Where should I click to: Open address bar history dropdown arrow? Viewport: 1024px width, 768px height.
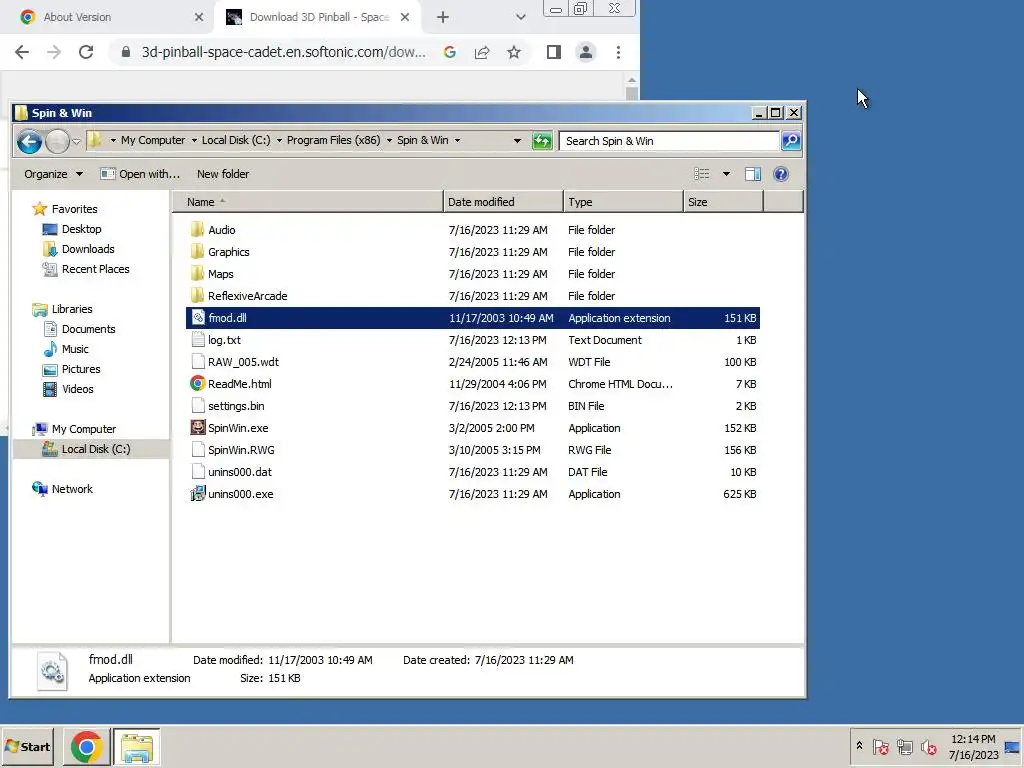coord(517,141)
